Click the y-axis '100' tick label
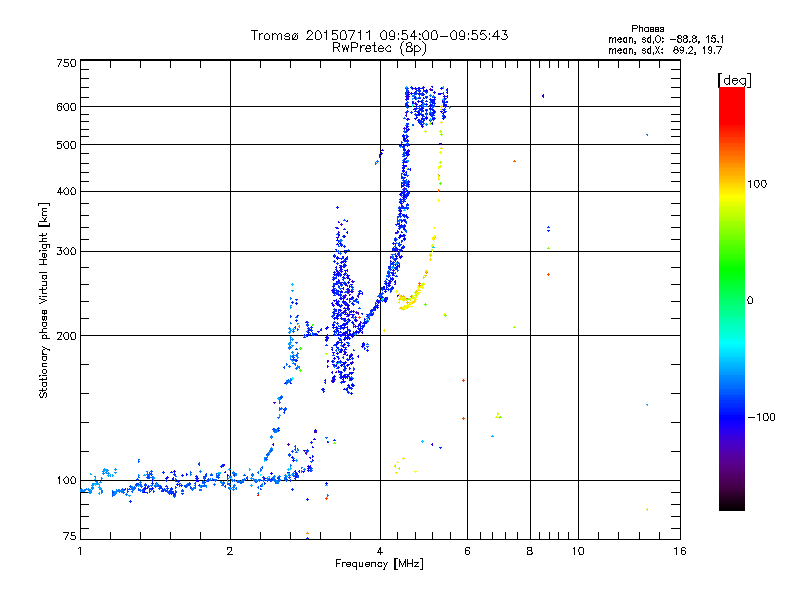 pyautogui.click(x=66, y=481)
